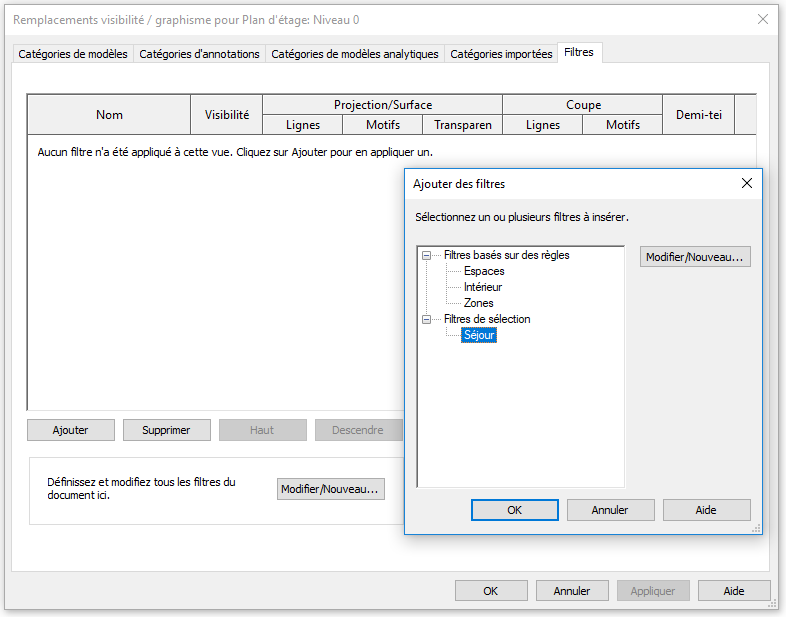Click OK in Ajouter des filtres dialog
The height and width of the screenshot is (617, 786).
pos(514,510)
